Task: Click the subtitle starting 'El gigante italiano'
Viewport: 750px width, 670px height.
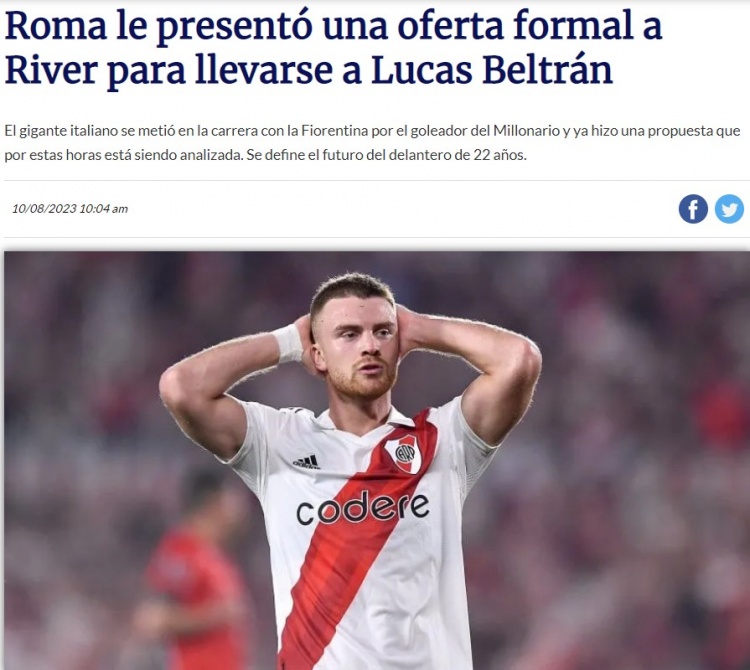Action: pos(372,143)
